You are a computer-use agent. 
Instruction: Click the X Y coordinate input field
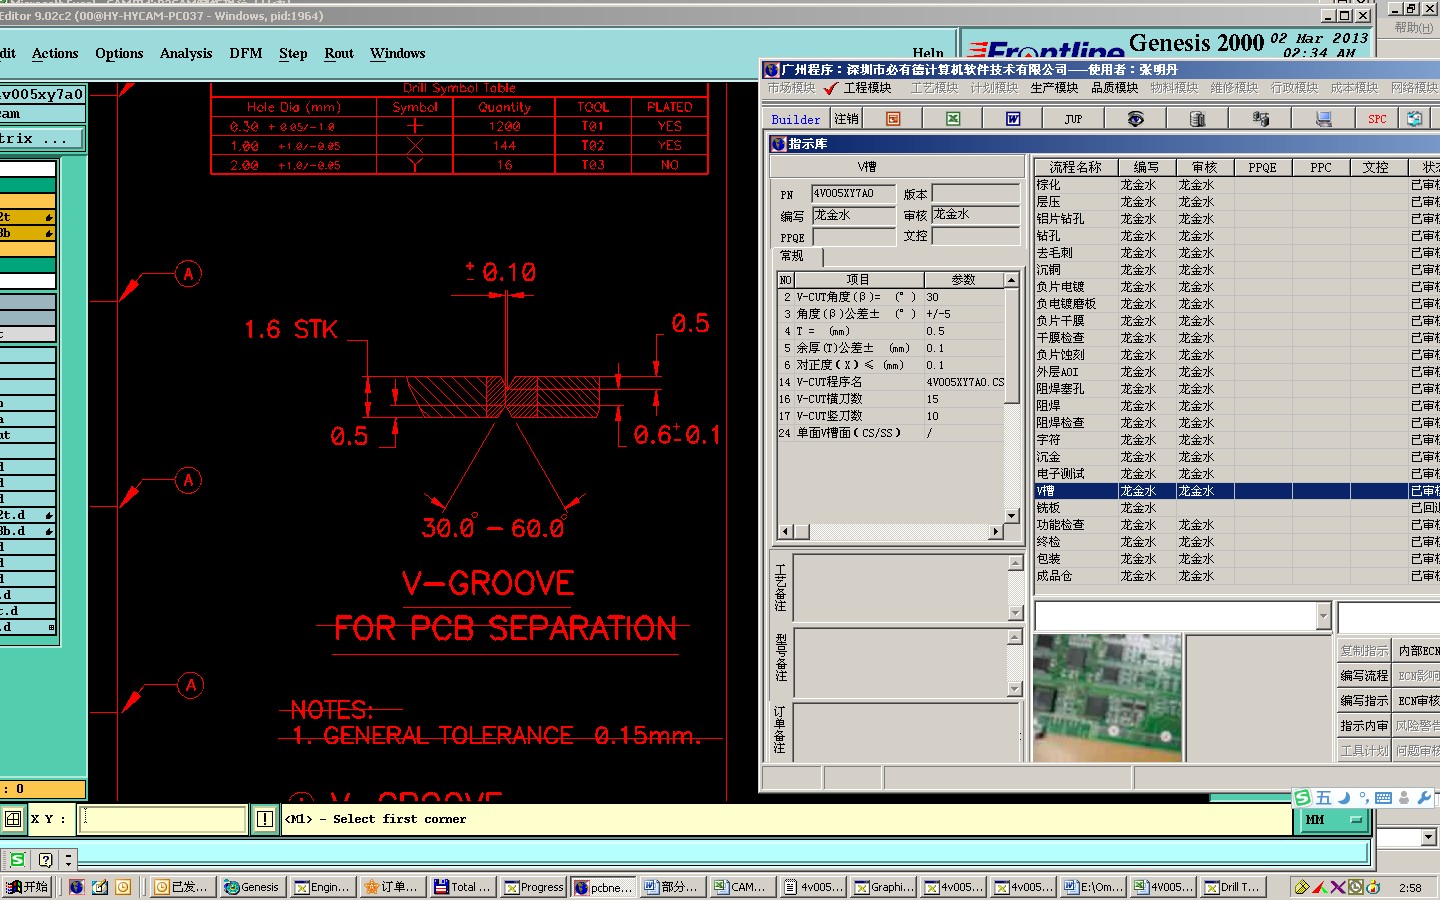click(x=164, y=819)
